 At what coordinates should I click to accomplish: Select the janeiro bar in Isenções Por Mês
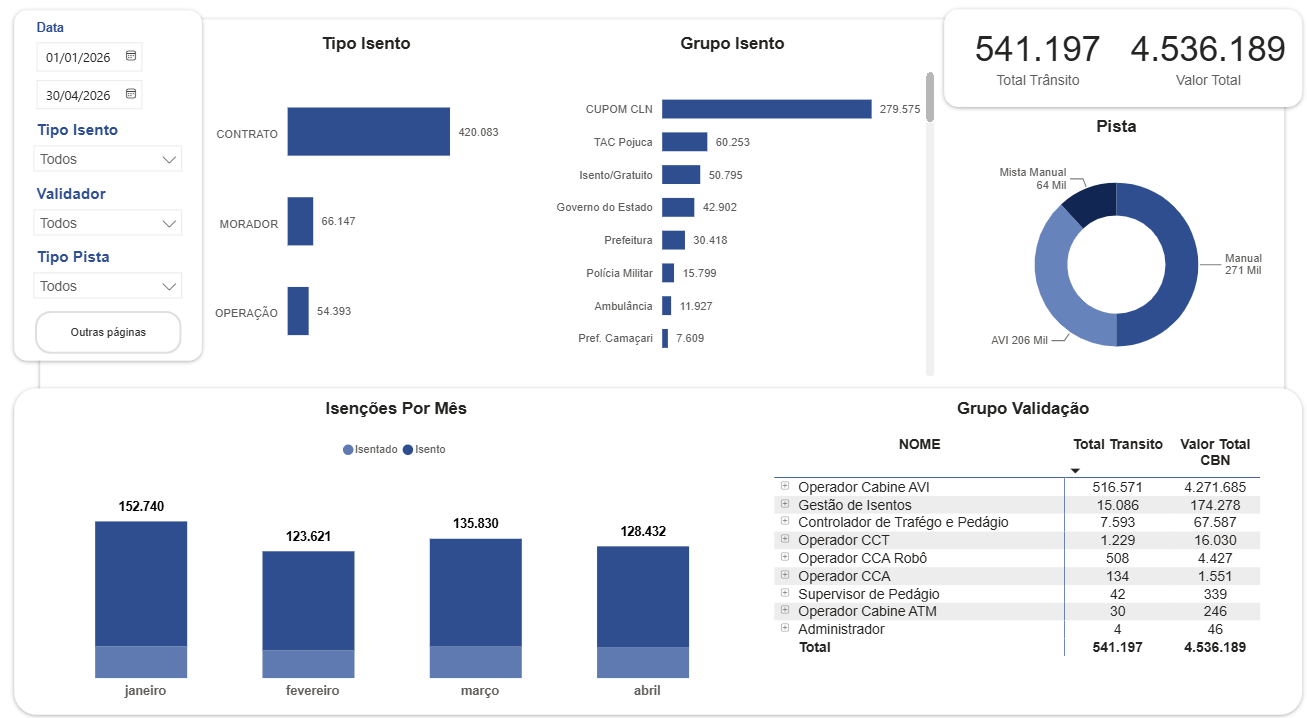point(141,599)
